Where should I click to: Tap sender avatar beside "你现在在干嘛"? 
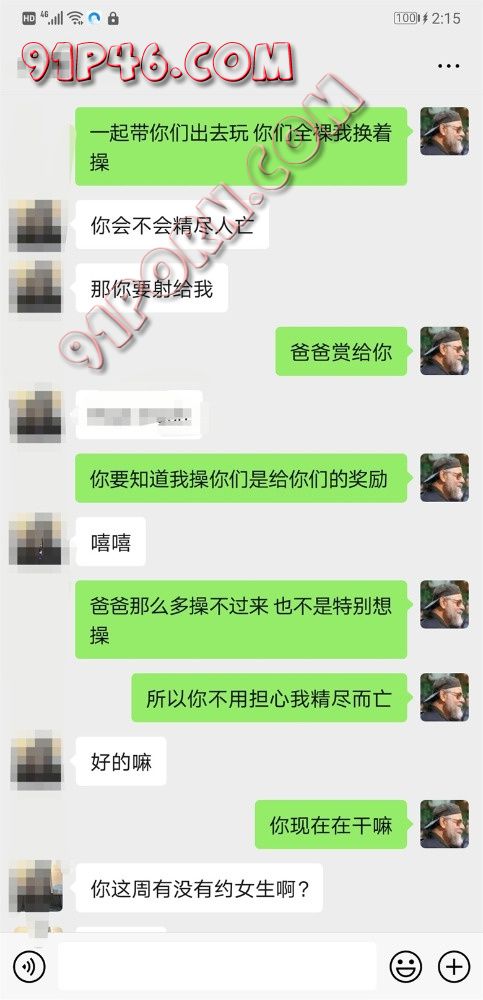coord(444,824)
